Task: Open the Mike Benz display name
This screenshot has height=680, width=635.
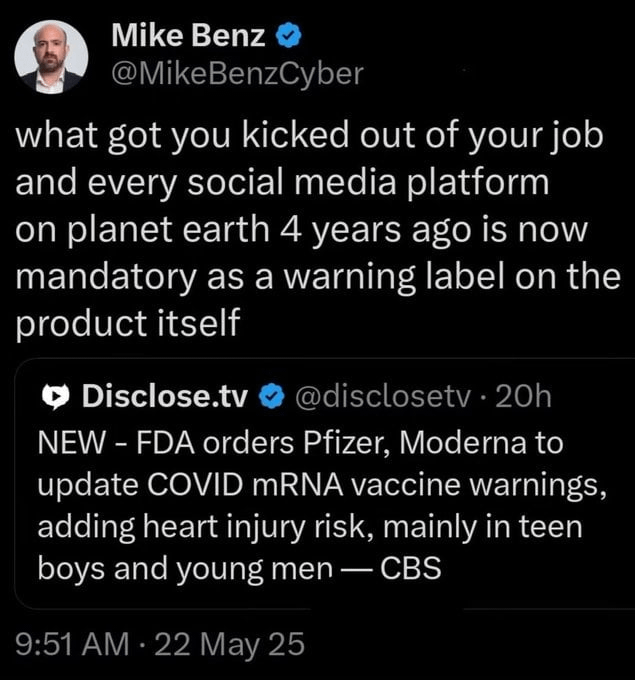Action: pos(188,36)
